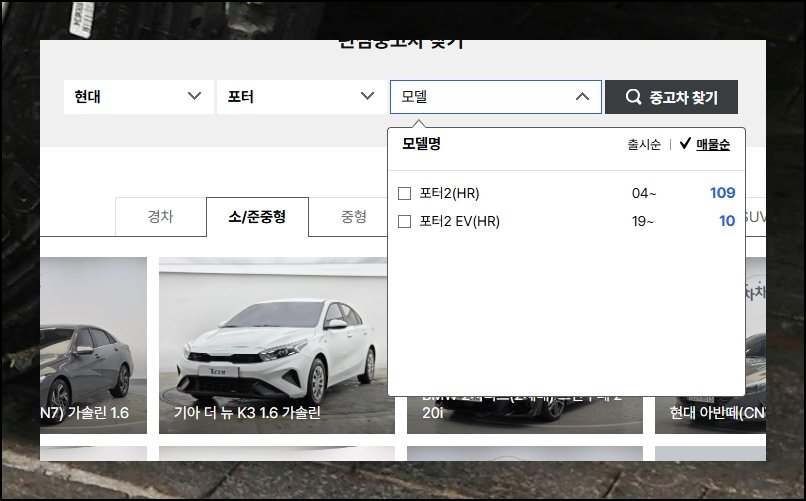Check the 포터2 EV(HR) checkbox

[x=405, y=221]
